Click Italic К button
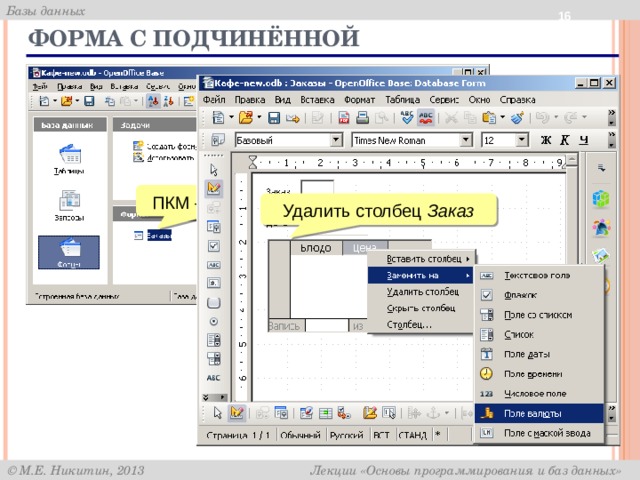The width and height of the screenshot is (640, 480). tap(564, 140)
